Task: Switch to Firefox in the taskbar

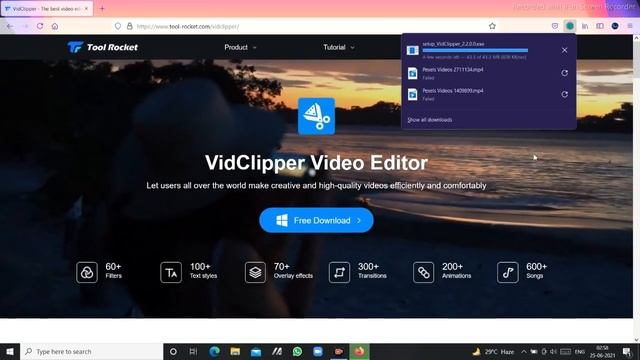Action: coord(359,351)
